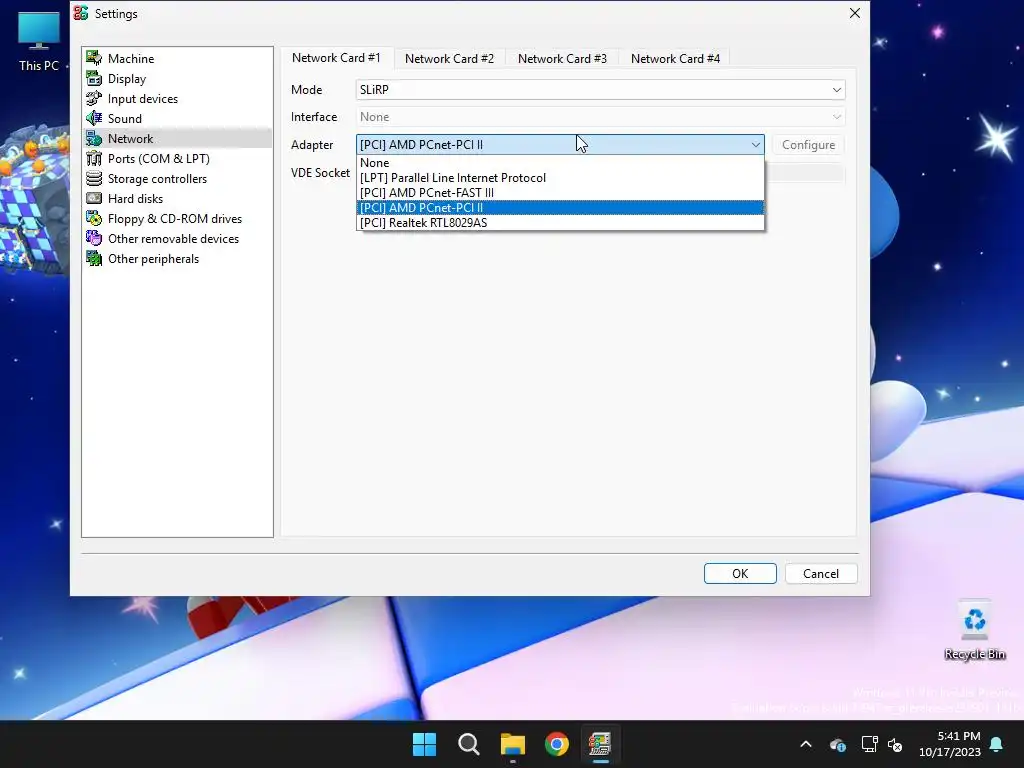Open Other peripherals settings page
The image size is (1024, 768).
point(153,259)
